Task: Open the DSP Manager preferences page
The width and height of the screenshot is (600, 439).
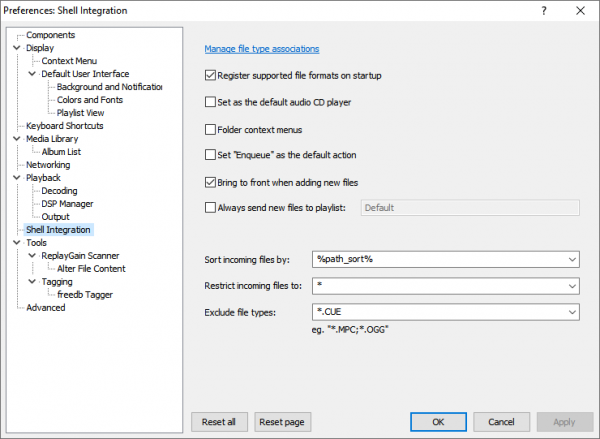Action: click(x=68, y=204)
